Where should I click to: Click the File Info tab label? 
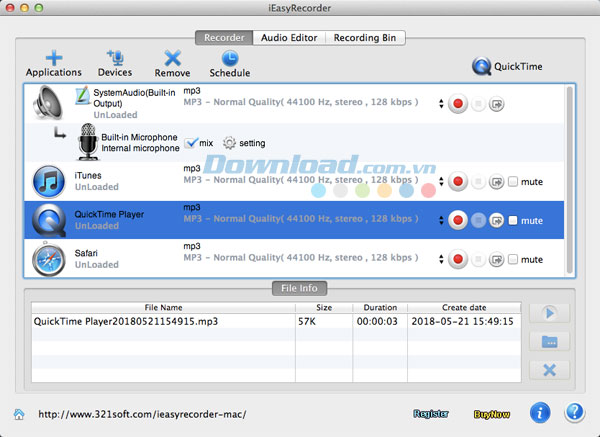[x=299, y=288]
